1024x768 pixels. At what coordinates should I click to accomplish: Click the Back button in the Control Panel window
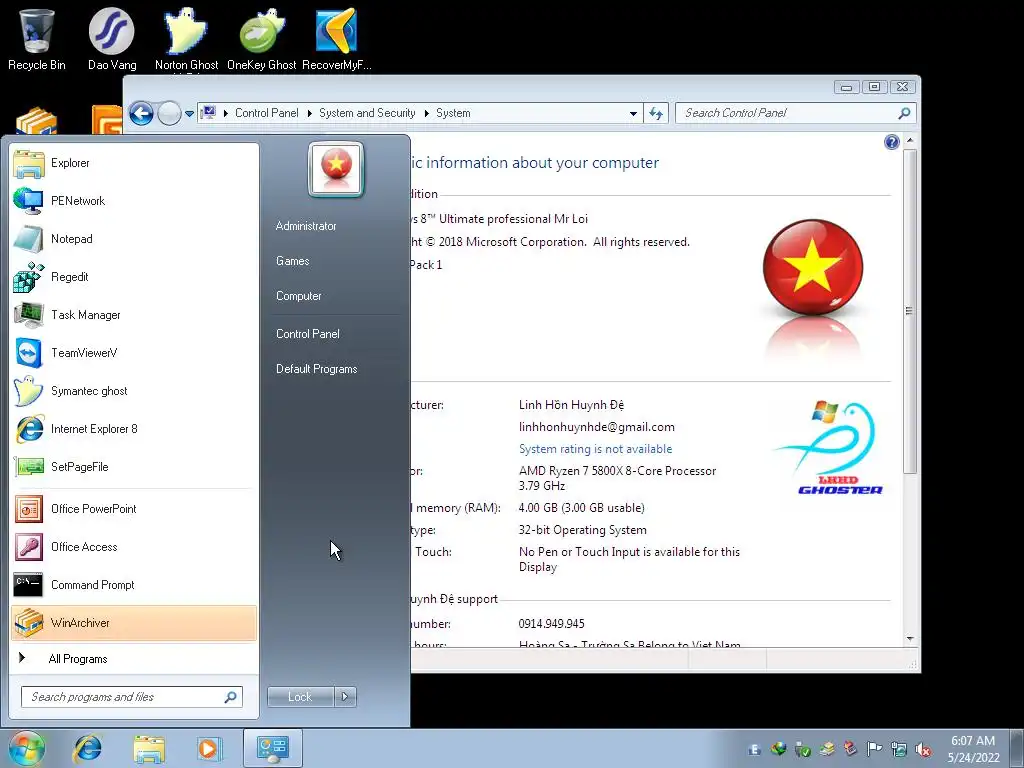click(141, 114)
